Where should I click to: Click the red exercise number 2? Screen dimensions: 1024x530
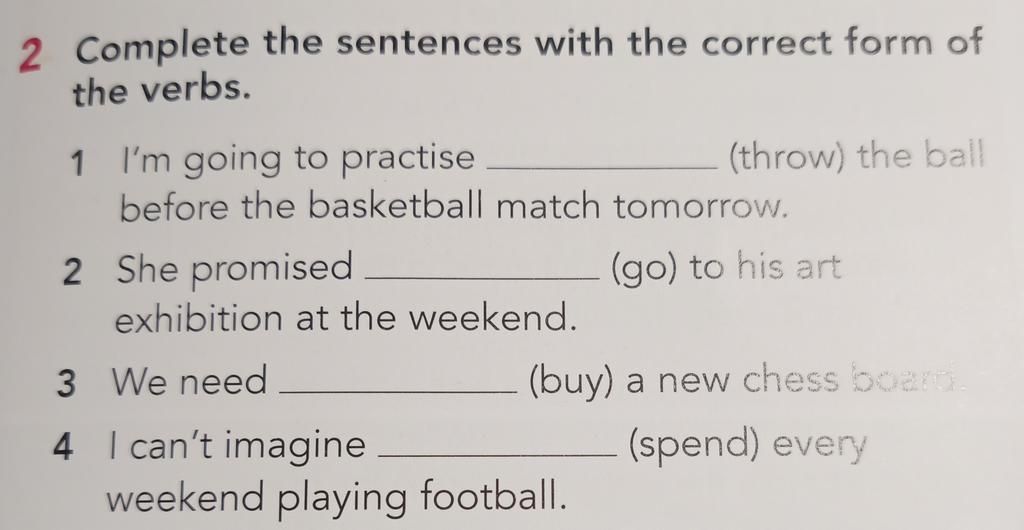pos(30,56)
